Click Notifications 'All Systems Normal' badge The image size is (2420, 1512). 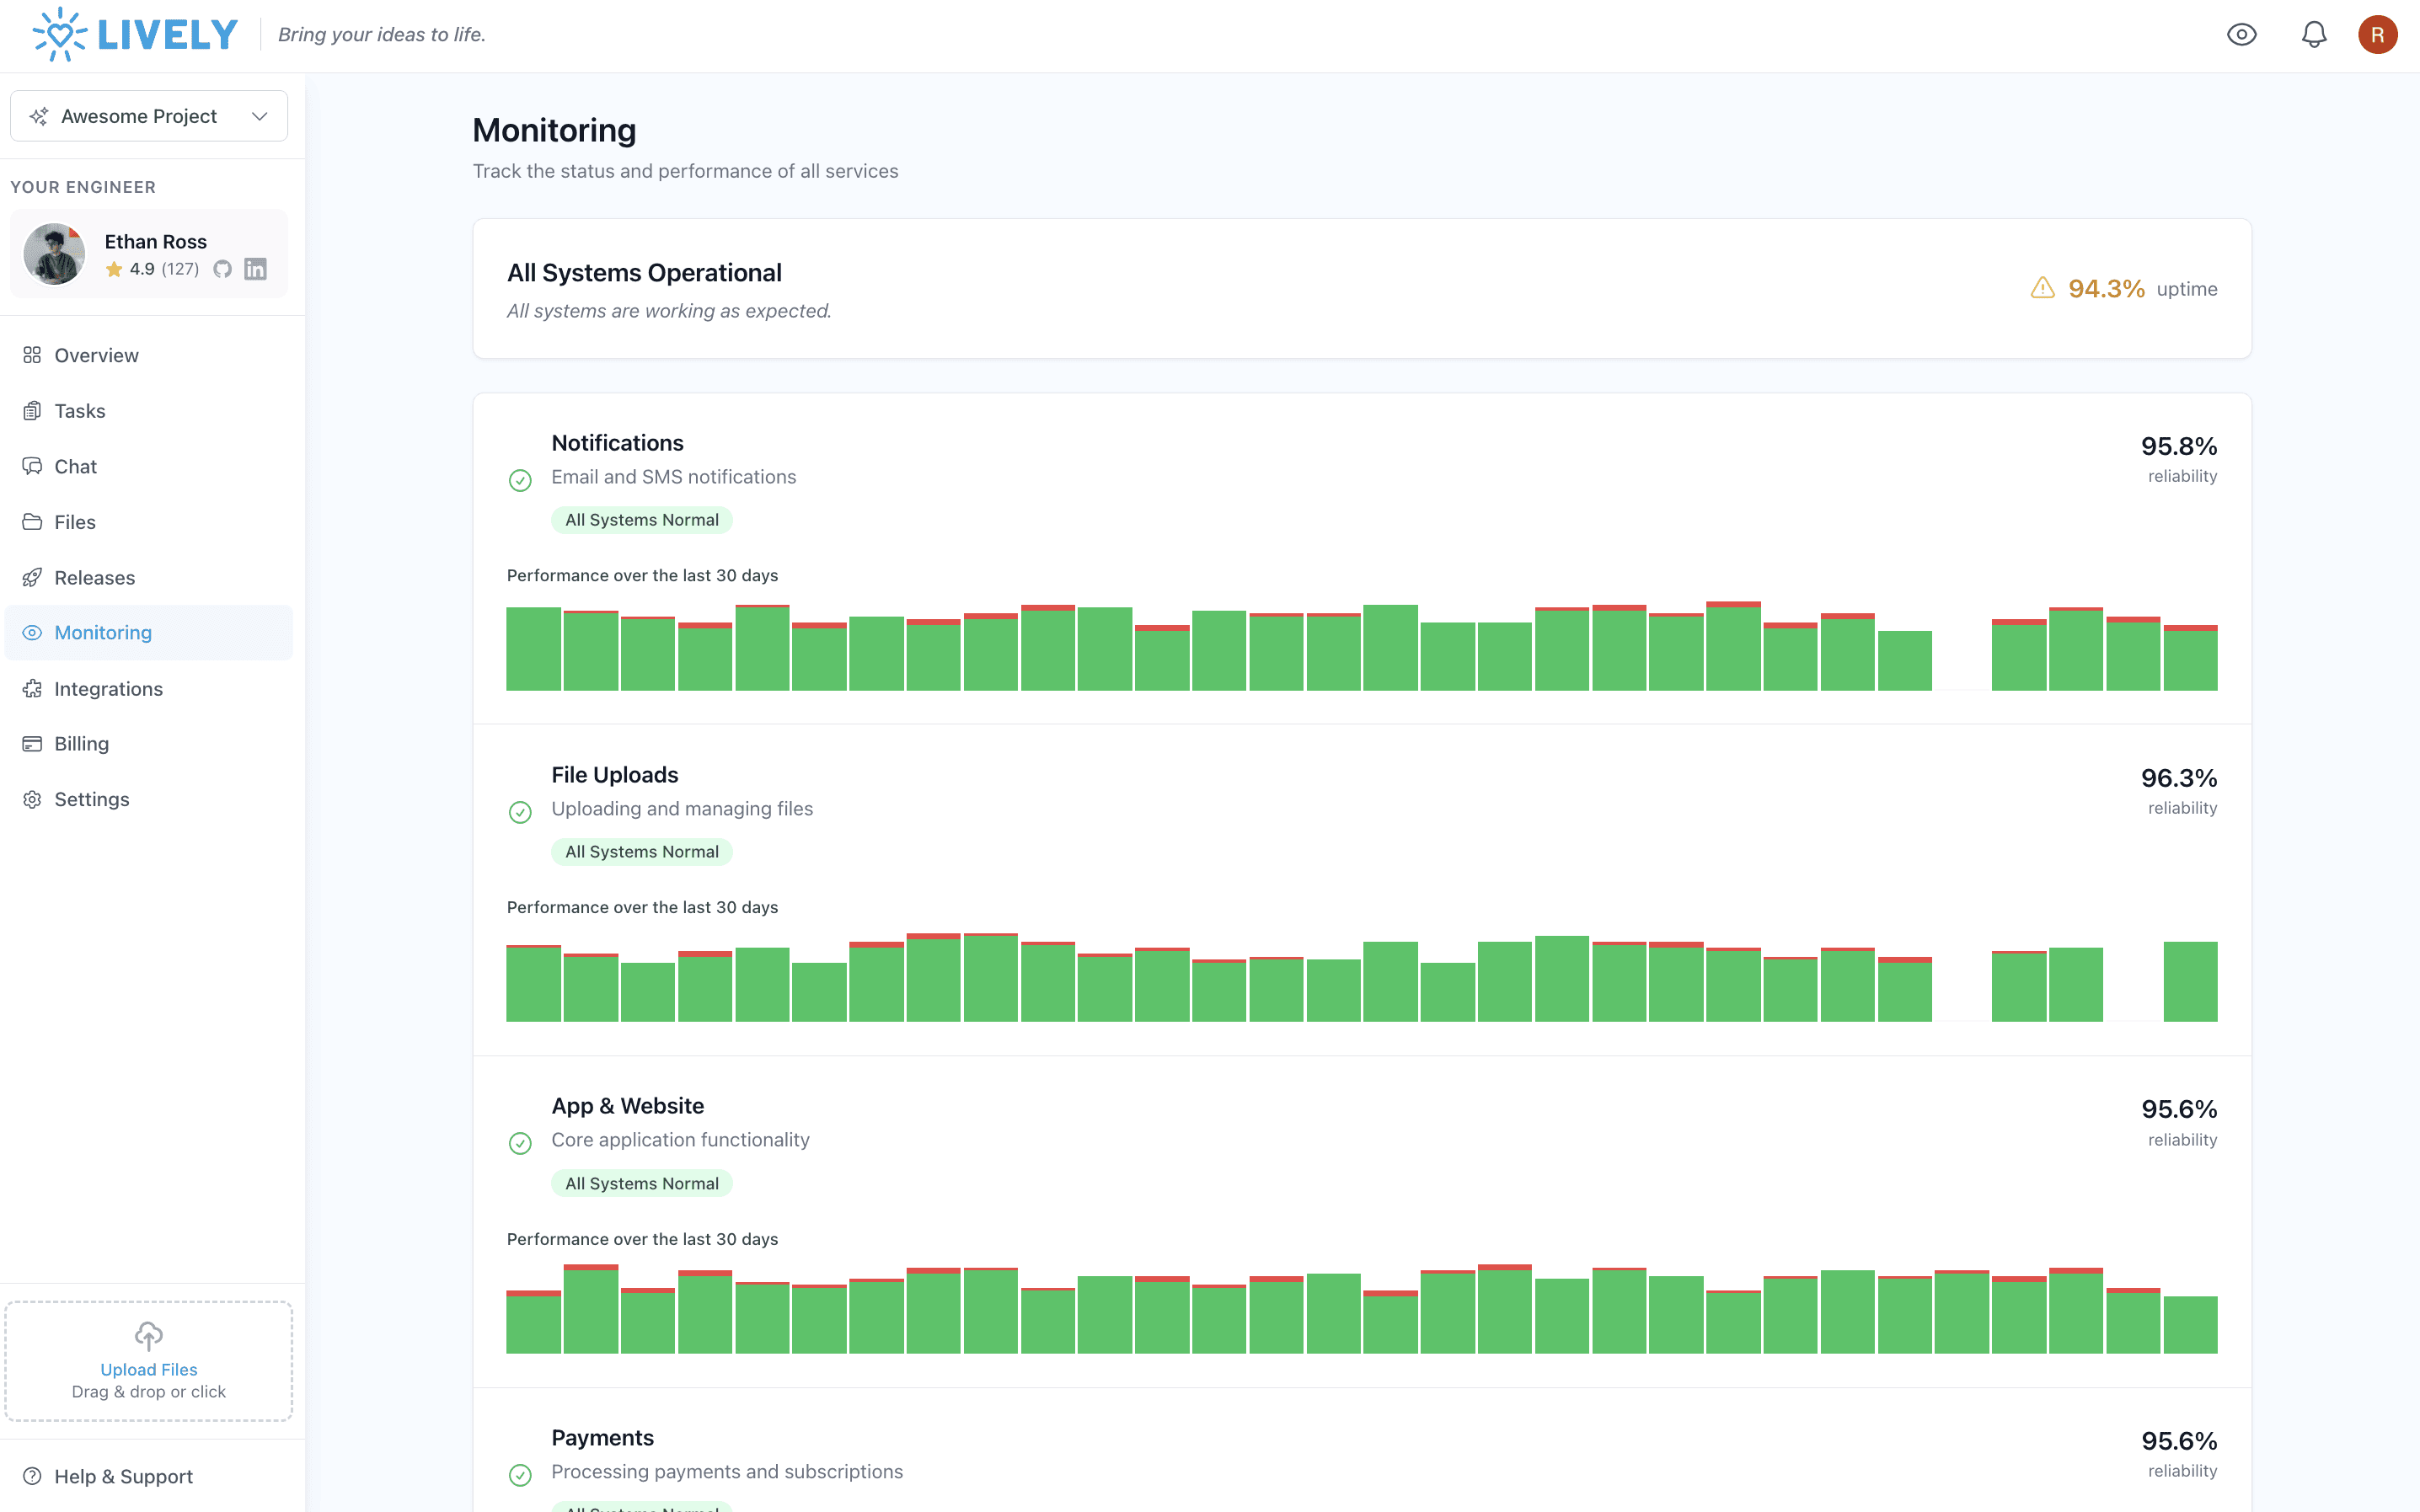click(641, 520)
